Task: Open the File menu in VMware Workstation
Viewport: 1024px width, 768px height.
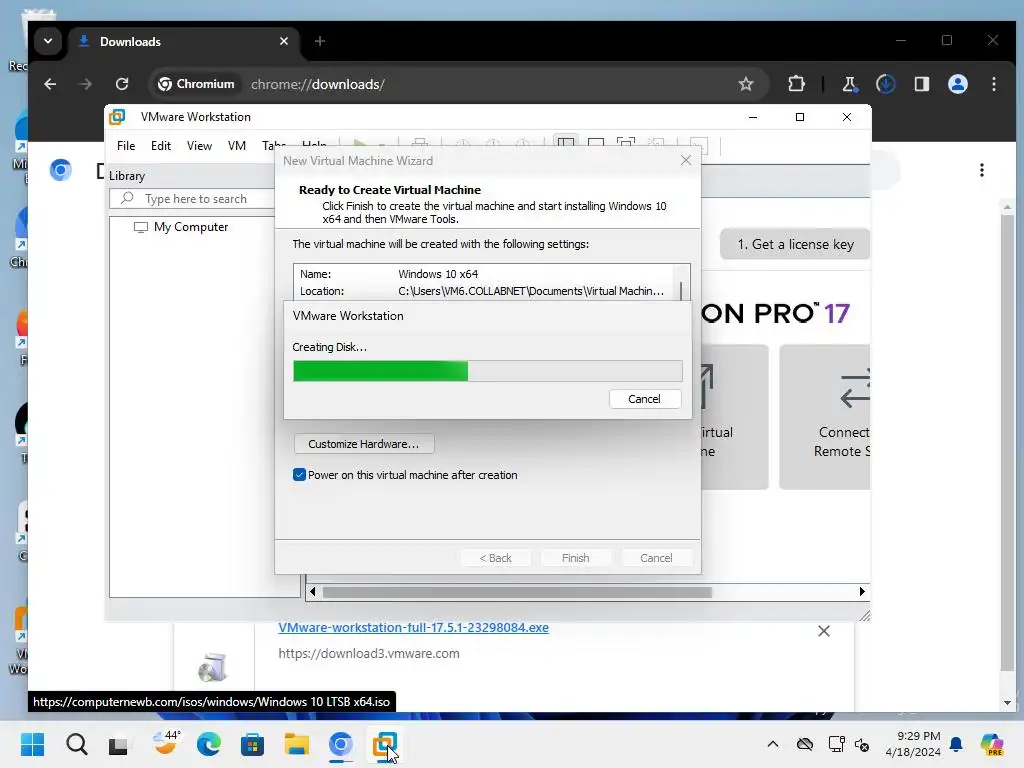Action: pos(126,146)
